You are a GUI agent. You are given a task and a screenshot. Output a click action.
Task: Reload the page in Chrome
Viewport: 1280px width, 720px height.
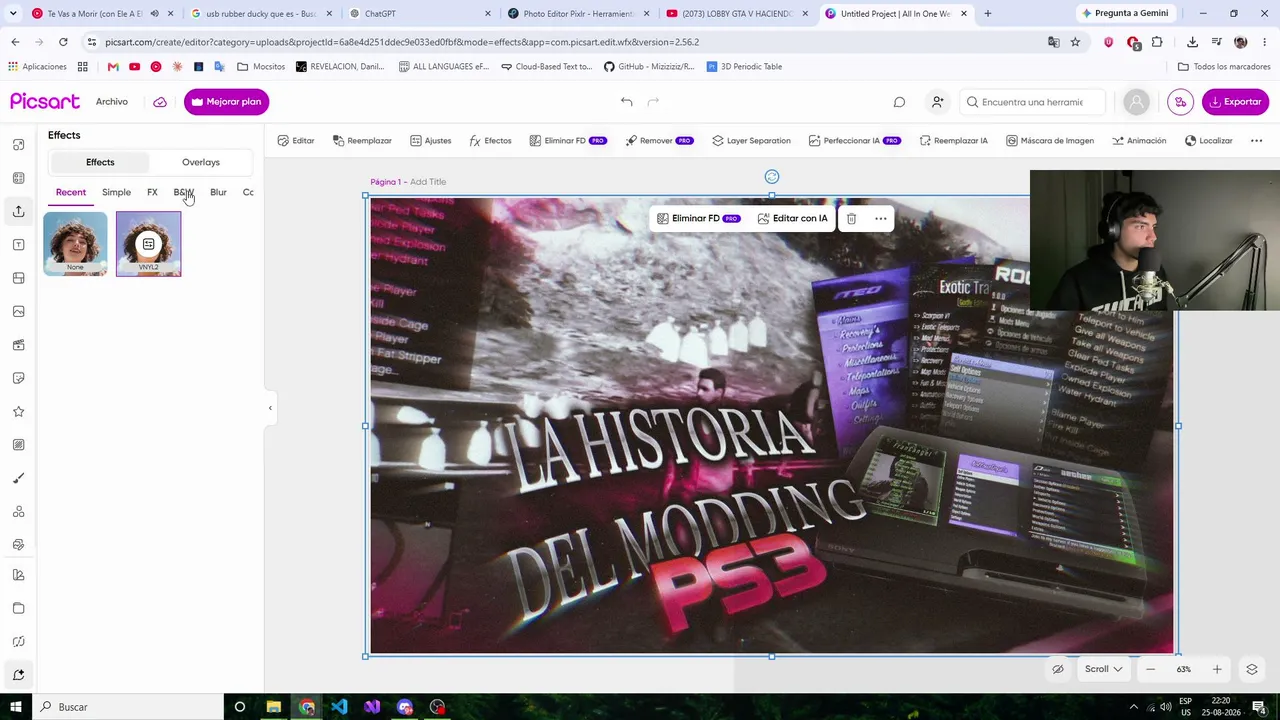pos(63,42)
